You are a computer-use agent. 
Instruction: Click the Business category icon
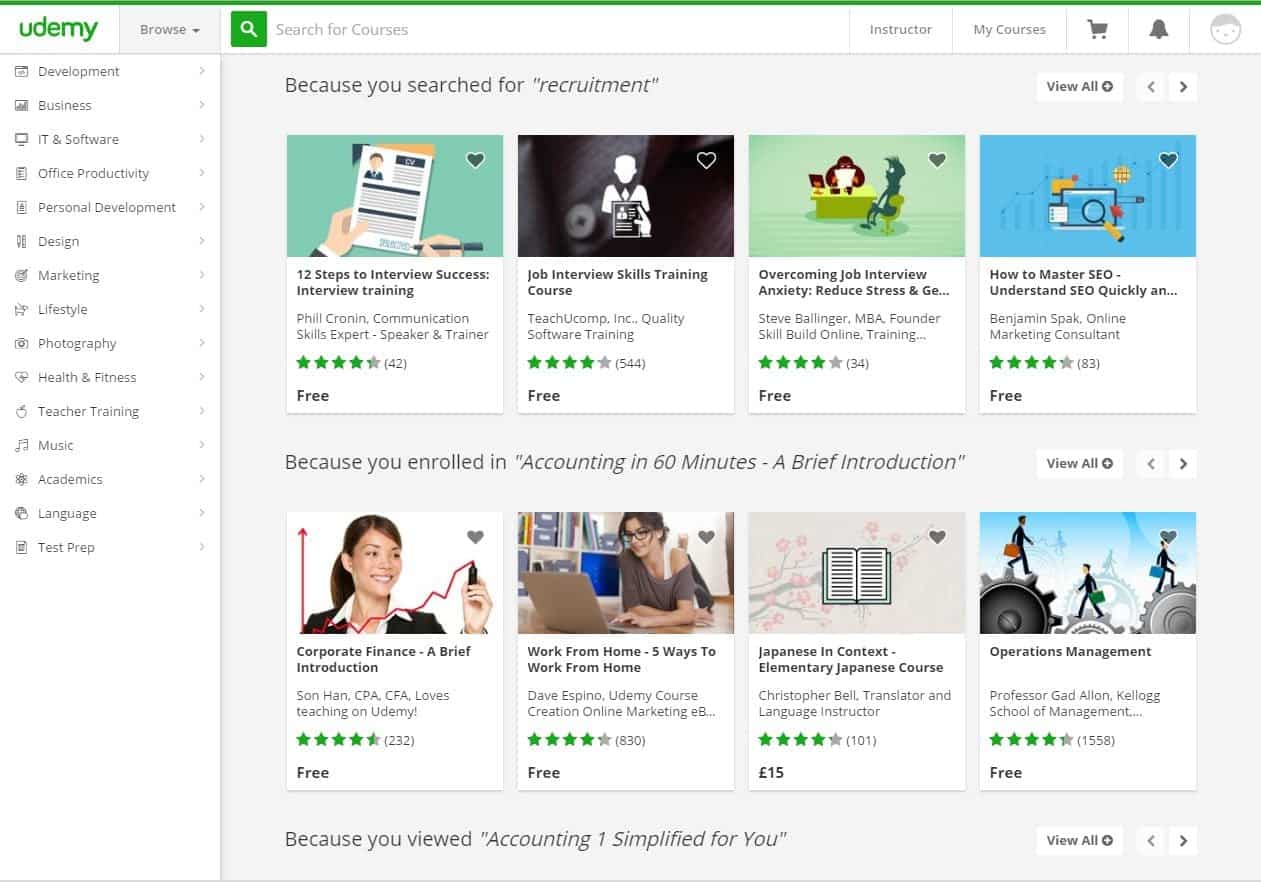21,105
